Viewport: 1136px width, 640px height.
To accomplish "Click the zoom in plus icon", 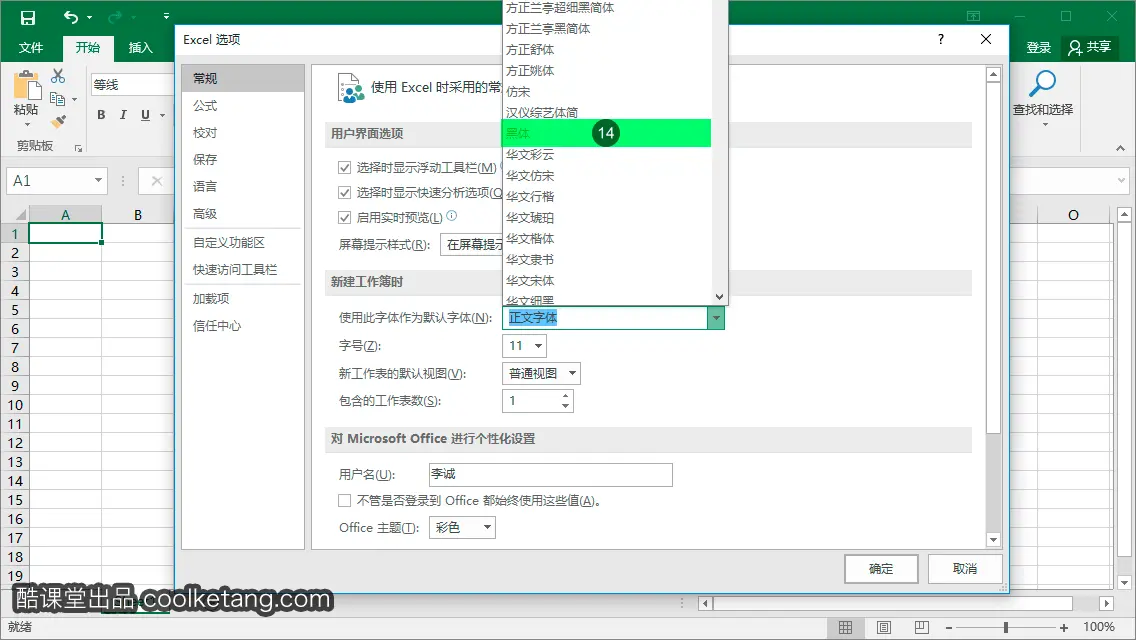I will [x=1064, y=628].
